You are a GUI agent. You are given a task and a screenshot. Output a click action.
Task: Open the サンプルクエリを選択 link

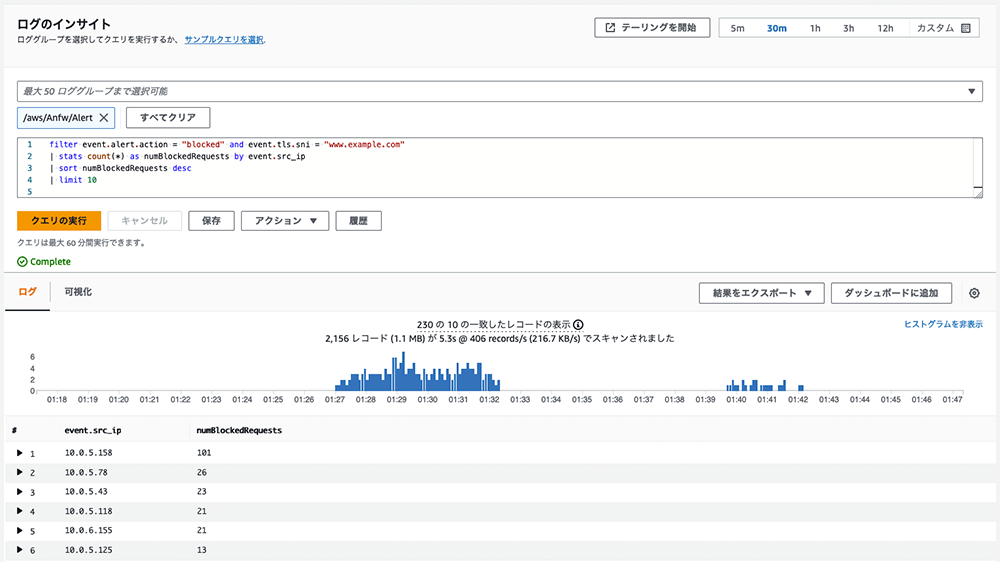[224, 40]
